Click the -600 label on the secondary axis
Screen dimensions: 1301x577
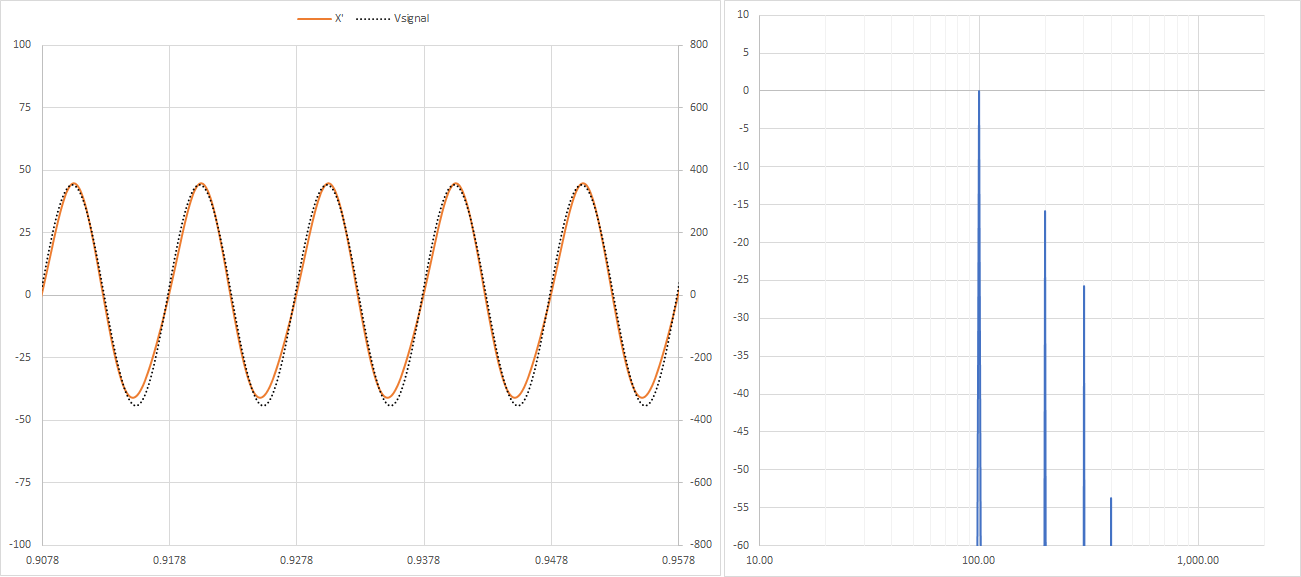click(700, 482)
